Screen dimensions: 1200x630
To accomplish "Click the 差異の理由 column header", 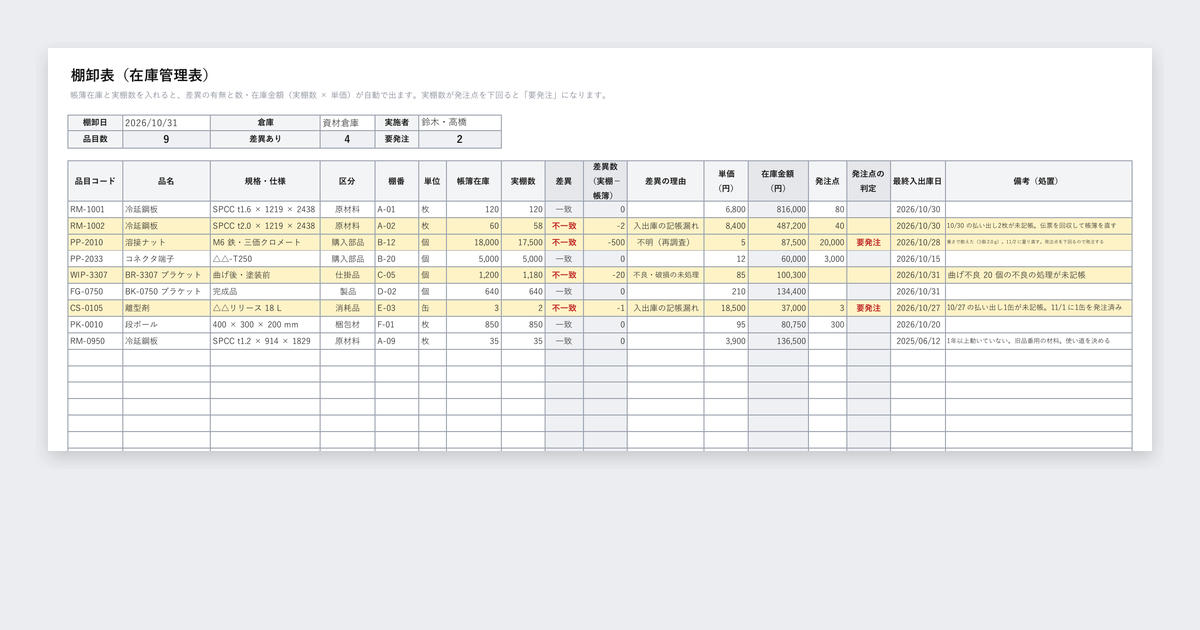I will pos(665,181).
